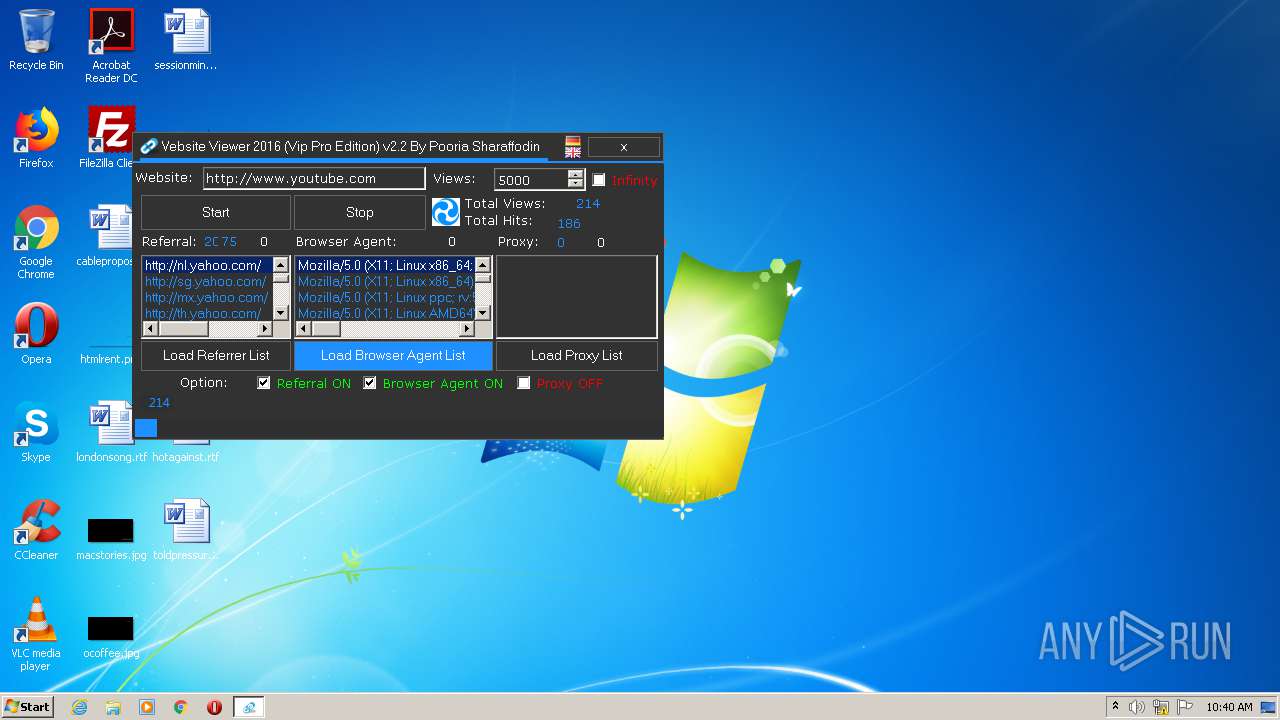Open ocoffee.jpg image file
The height and width of the screenshot is (720, 1280).
(x=111, y=638)
